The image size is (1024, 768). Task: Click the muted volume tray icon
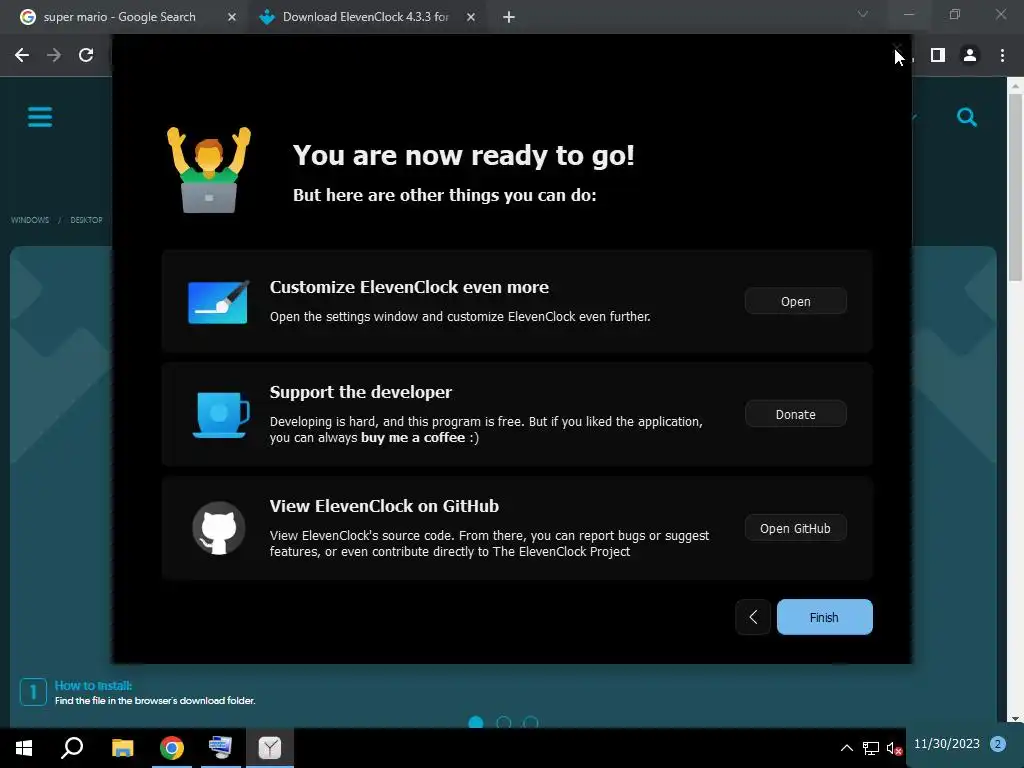pos(894,748)
